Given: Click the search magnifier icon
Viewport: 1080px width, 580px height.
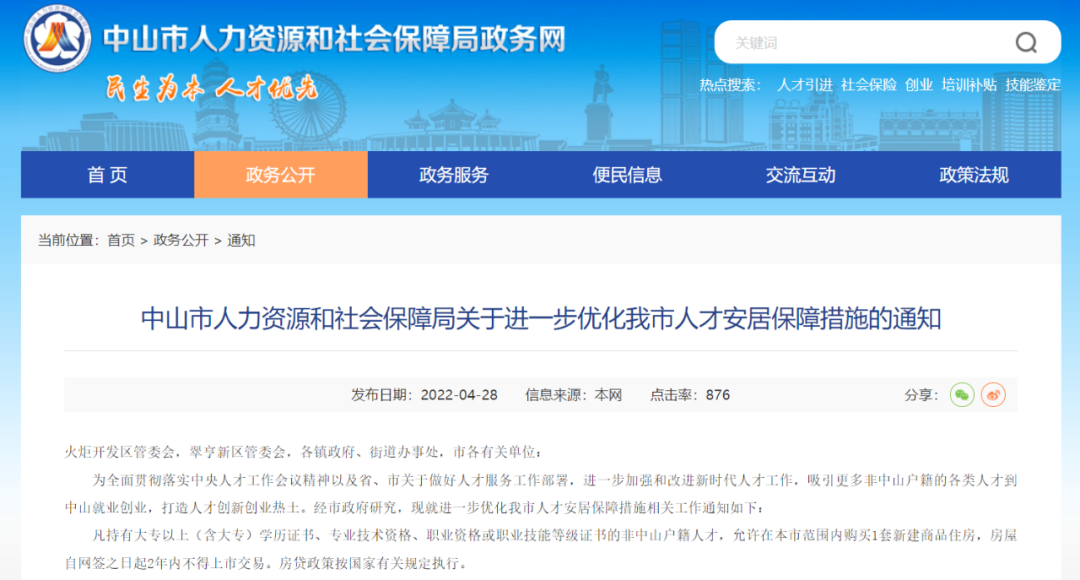Looking at the screenshot, I should [1026, 42].
